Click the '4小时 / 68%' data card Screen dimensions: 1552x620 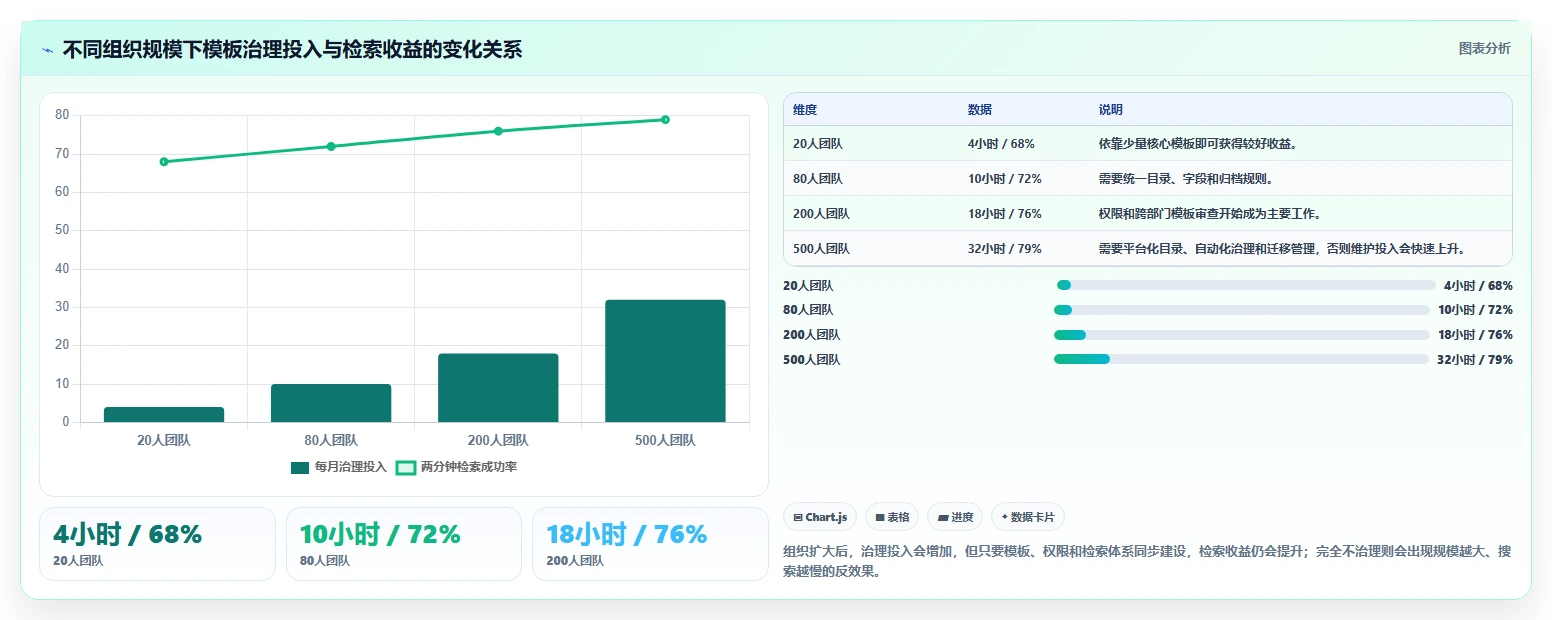[157, 544]
